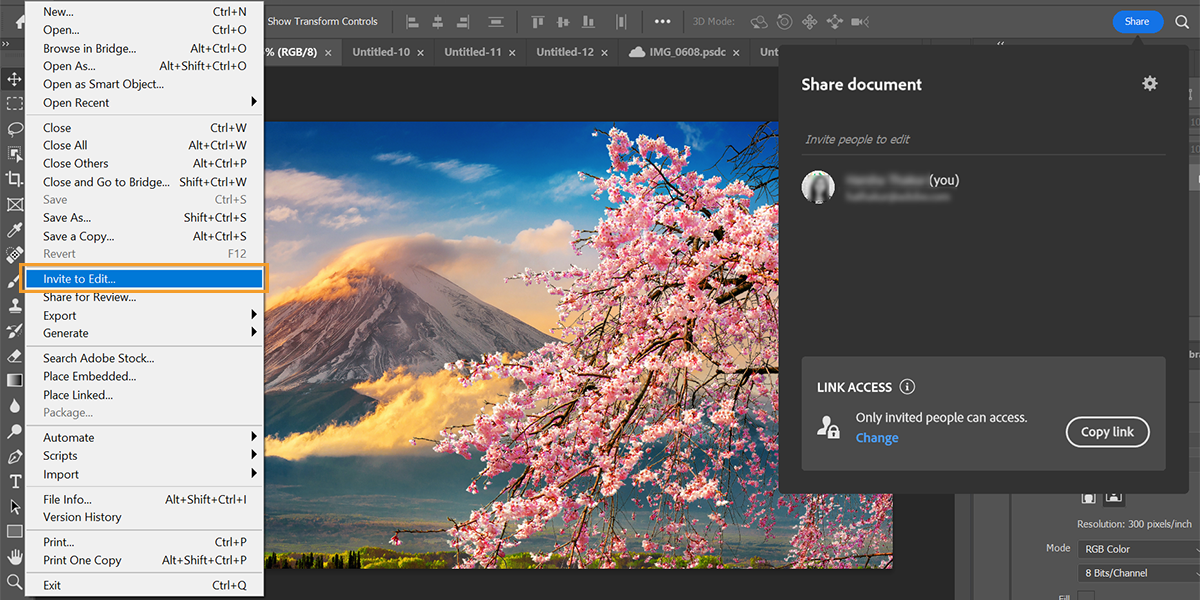Select the Eraser tool

tap(14, 355)
